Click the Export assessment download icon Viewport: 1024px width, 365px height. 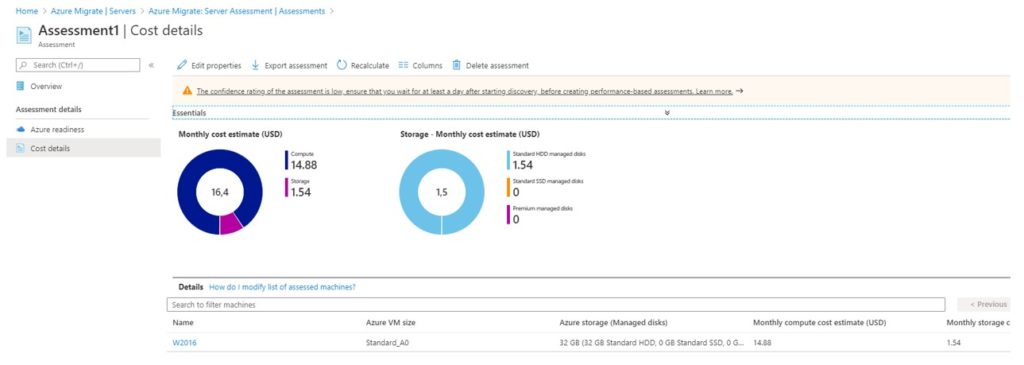point(255,65)
